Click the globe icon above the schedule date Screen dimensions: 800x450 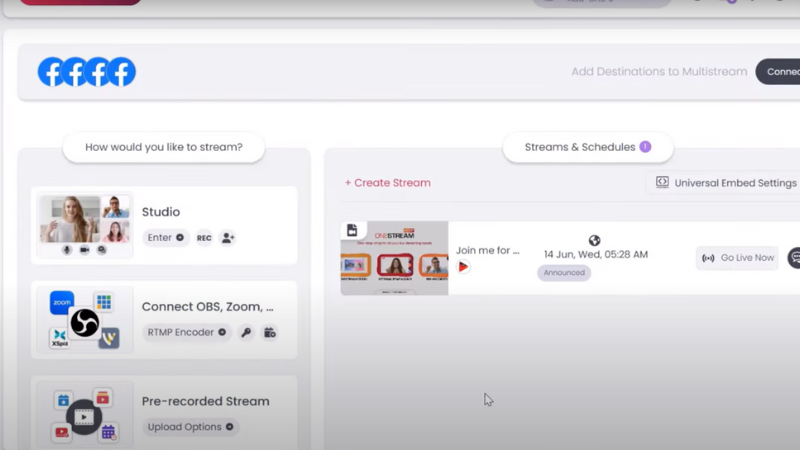click(594, 240)
